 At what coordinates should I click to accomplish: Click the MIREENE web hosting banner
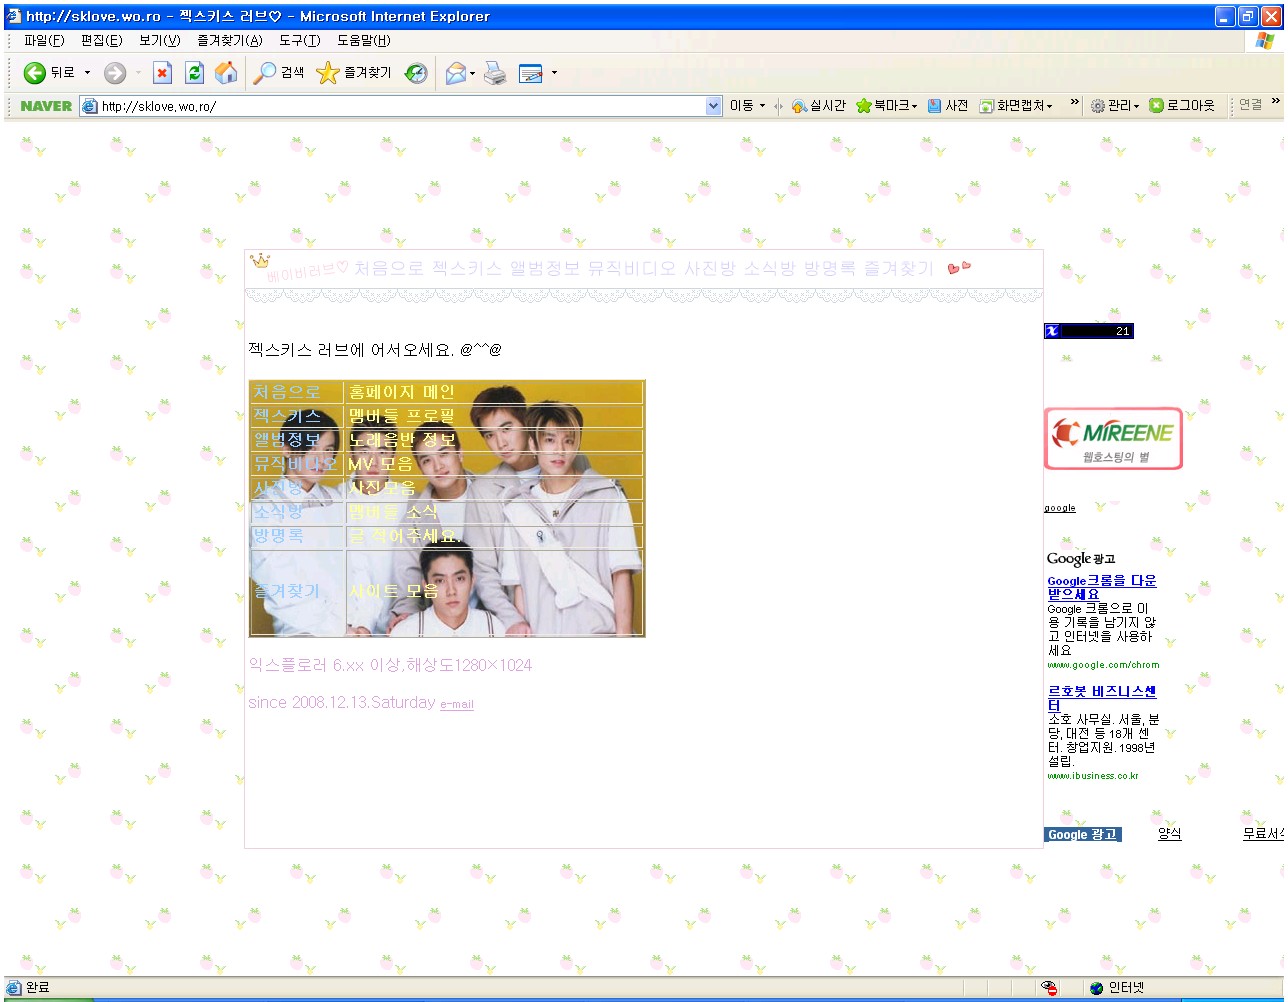[1113, 438]
